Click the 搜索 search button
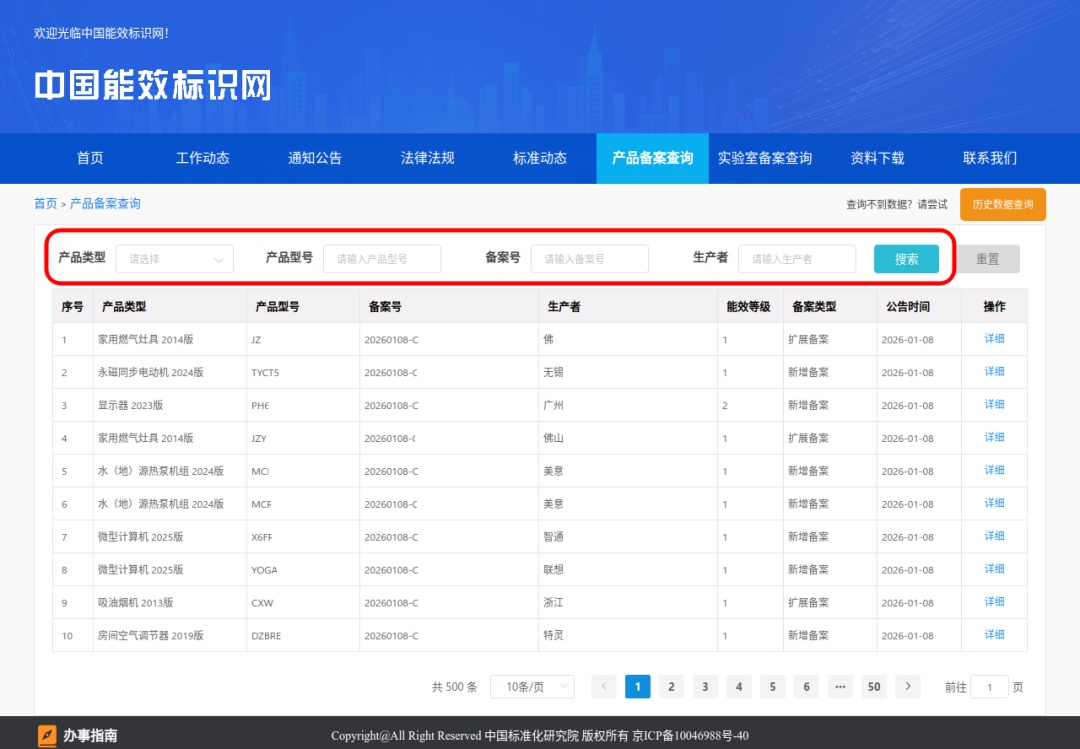Image resolution: width=1080 pixels, height=749 pixels. 906,259
